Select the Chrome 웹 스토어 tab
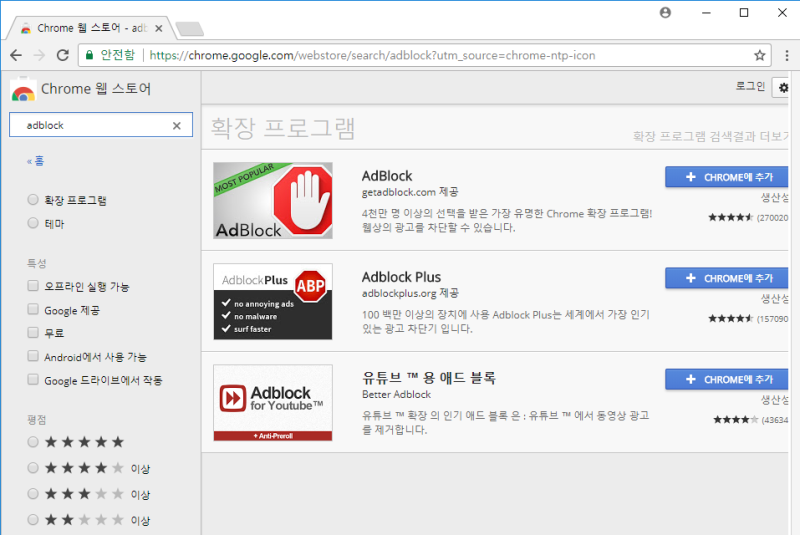The image size is (800, 535). point(92,28)
